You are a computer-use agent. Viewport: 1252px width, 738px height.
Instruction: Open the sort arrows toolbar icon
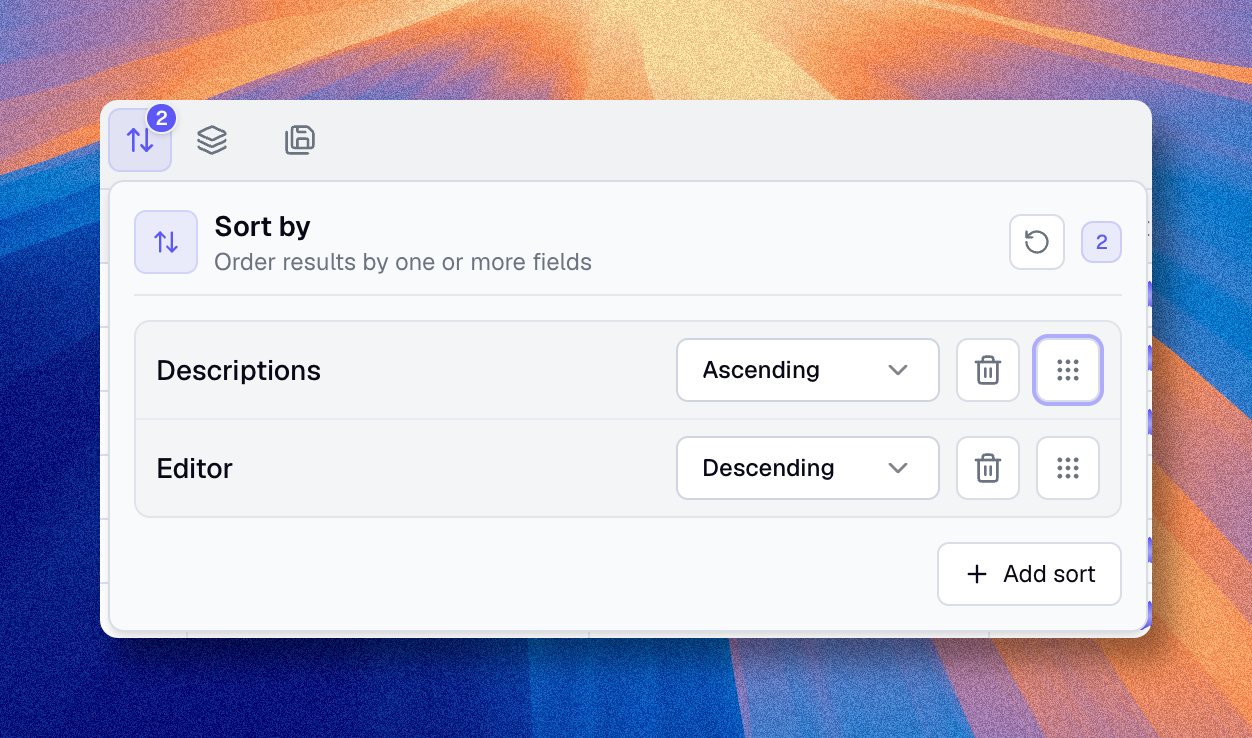140,140
